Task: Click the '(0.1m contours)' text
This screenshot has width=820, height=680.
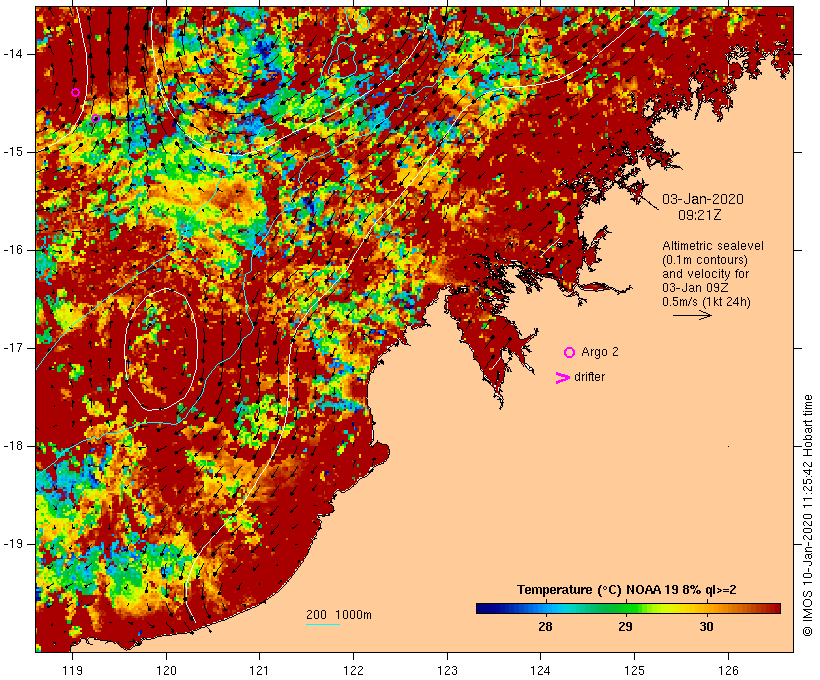Action: tap(705, 260)
